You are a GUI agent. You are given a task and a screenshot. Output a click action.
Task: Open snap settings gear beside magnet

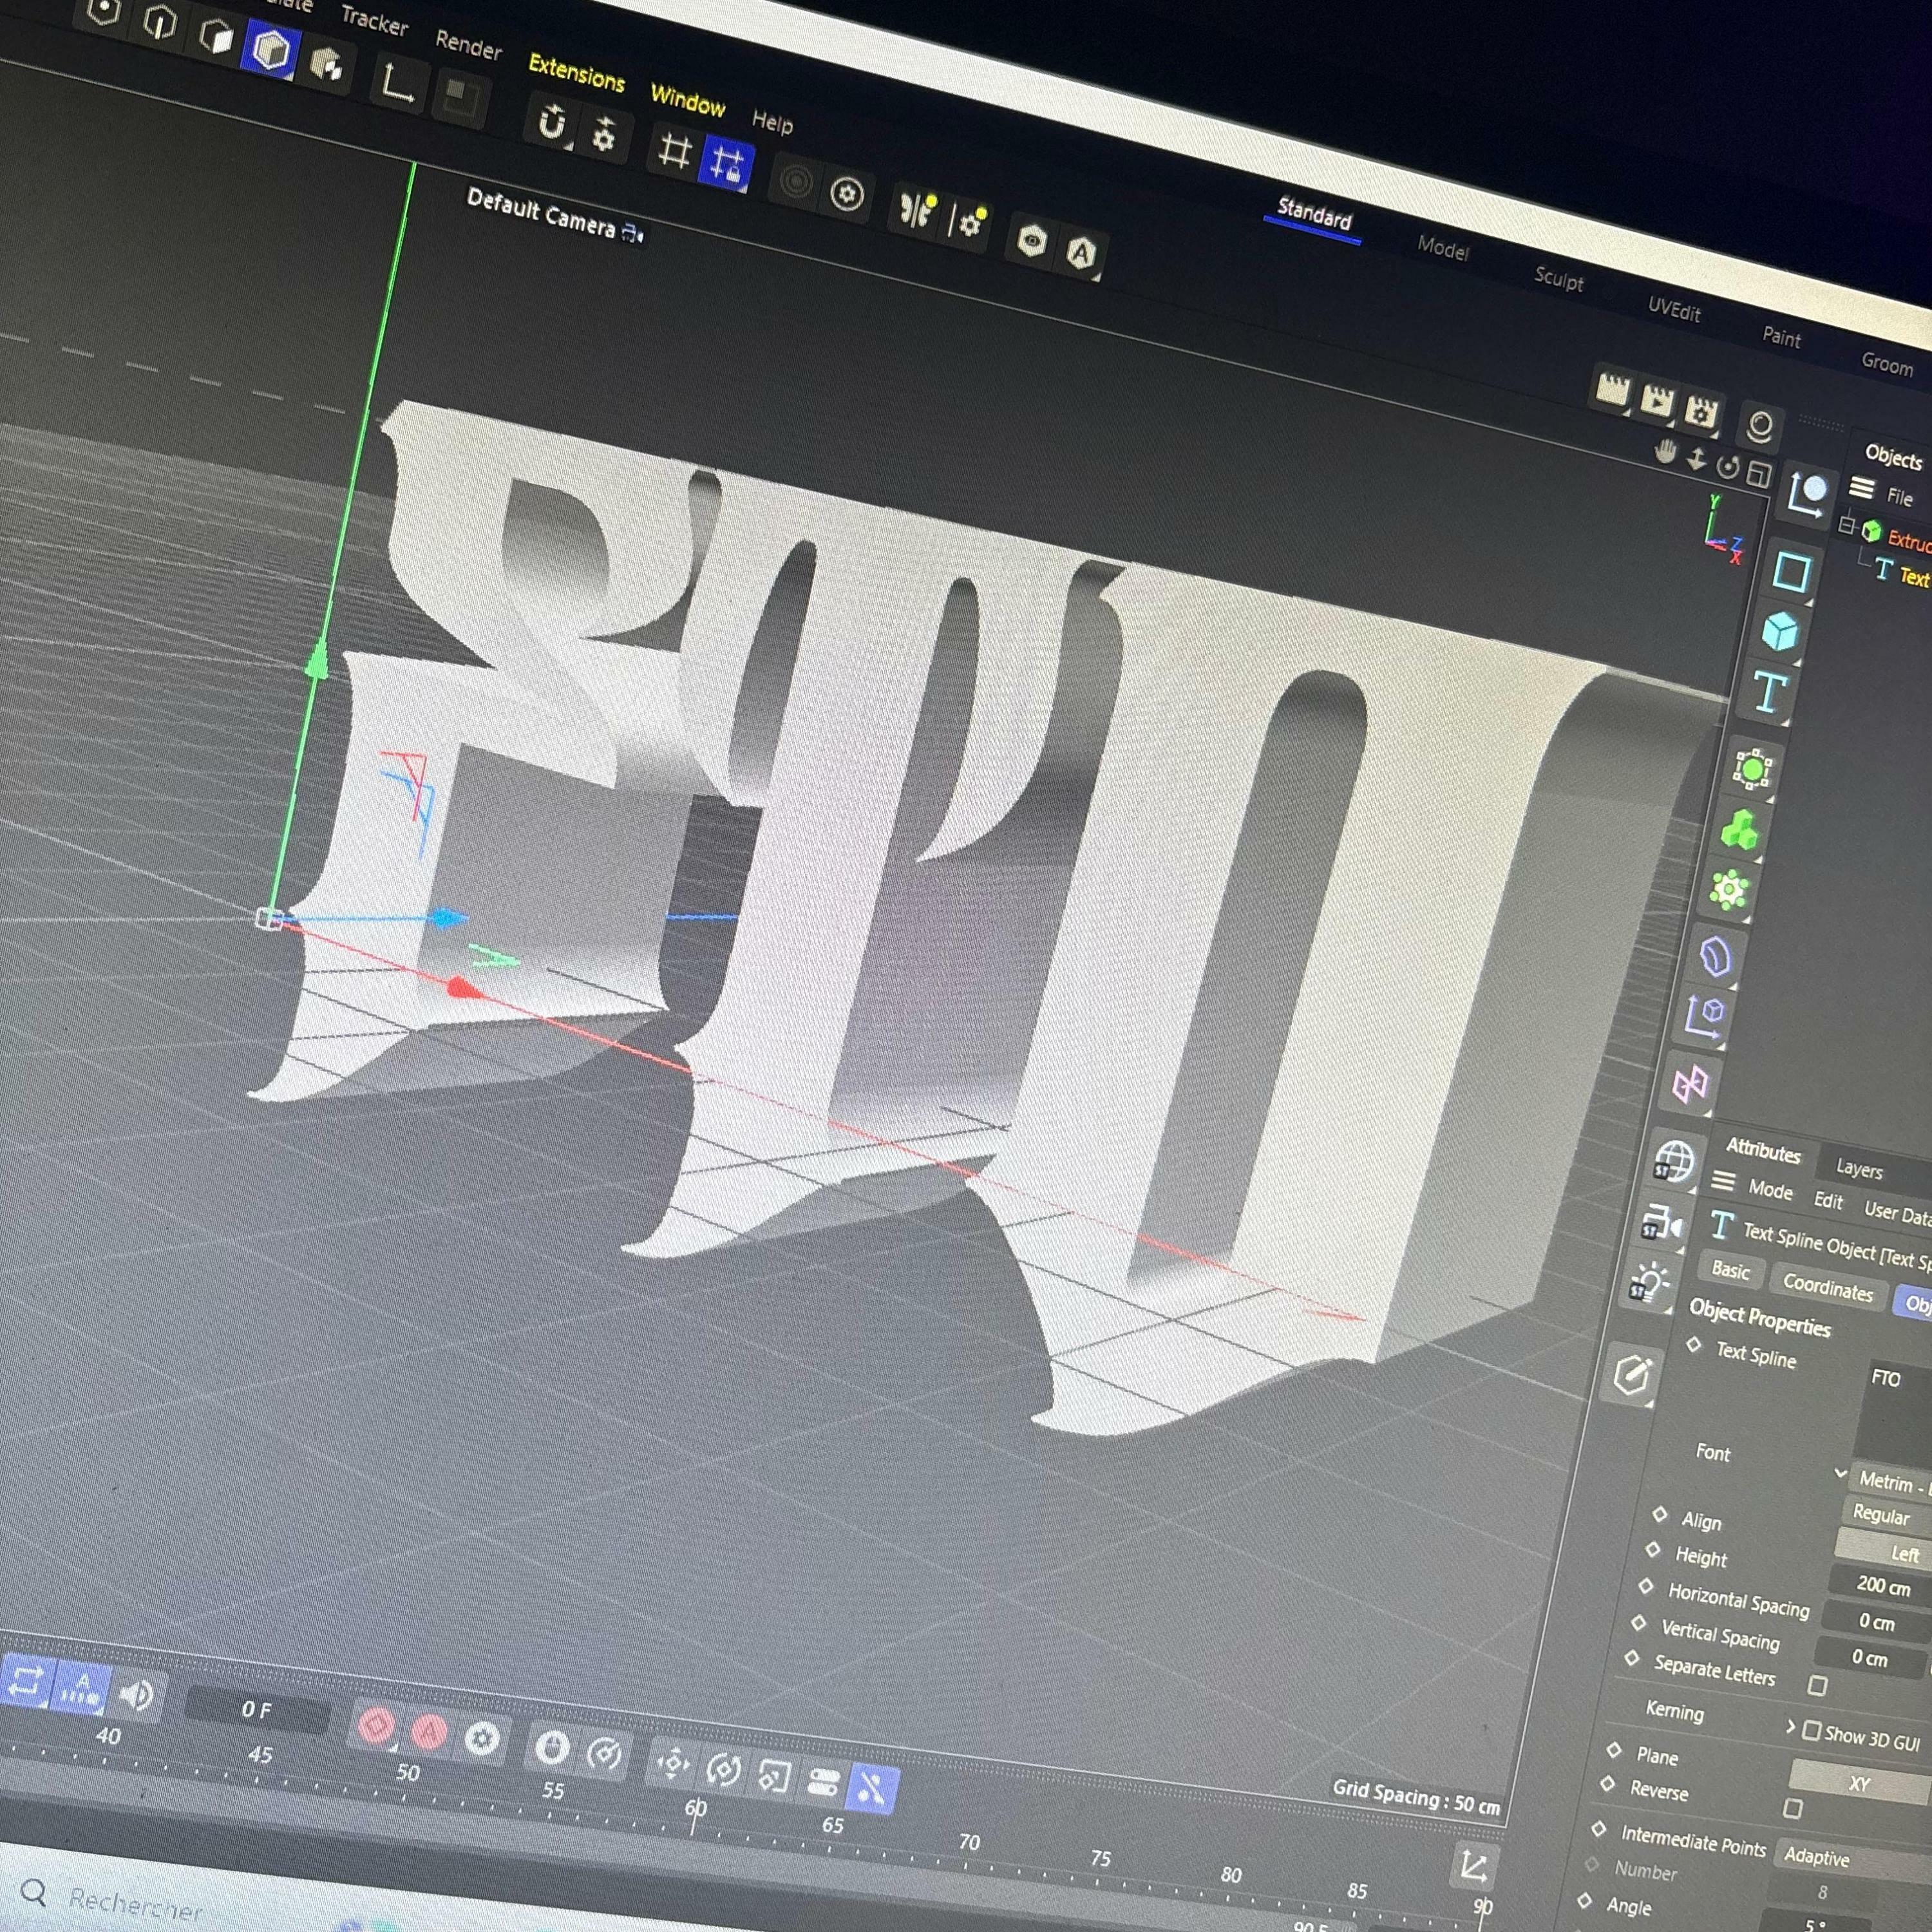pyautogui.click(x=604, y=135)
